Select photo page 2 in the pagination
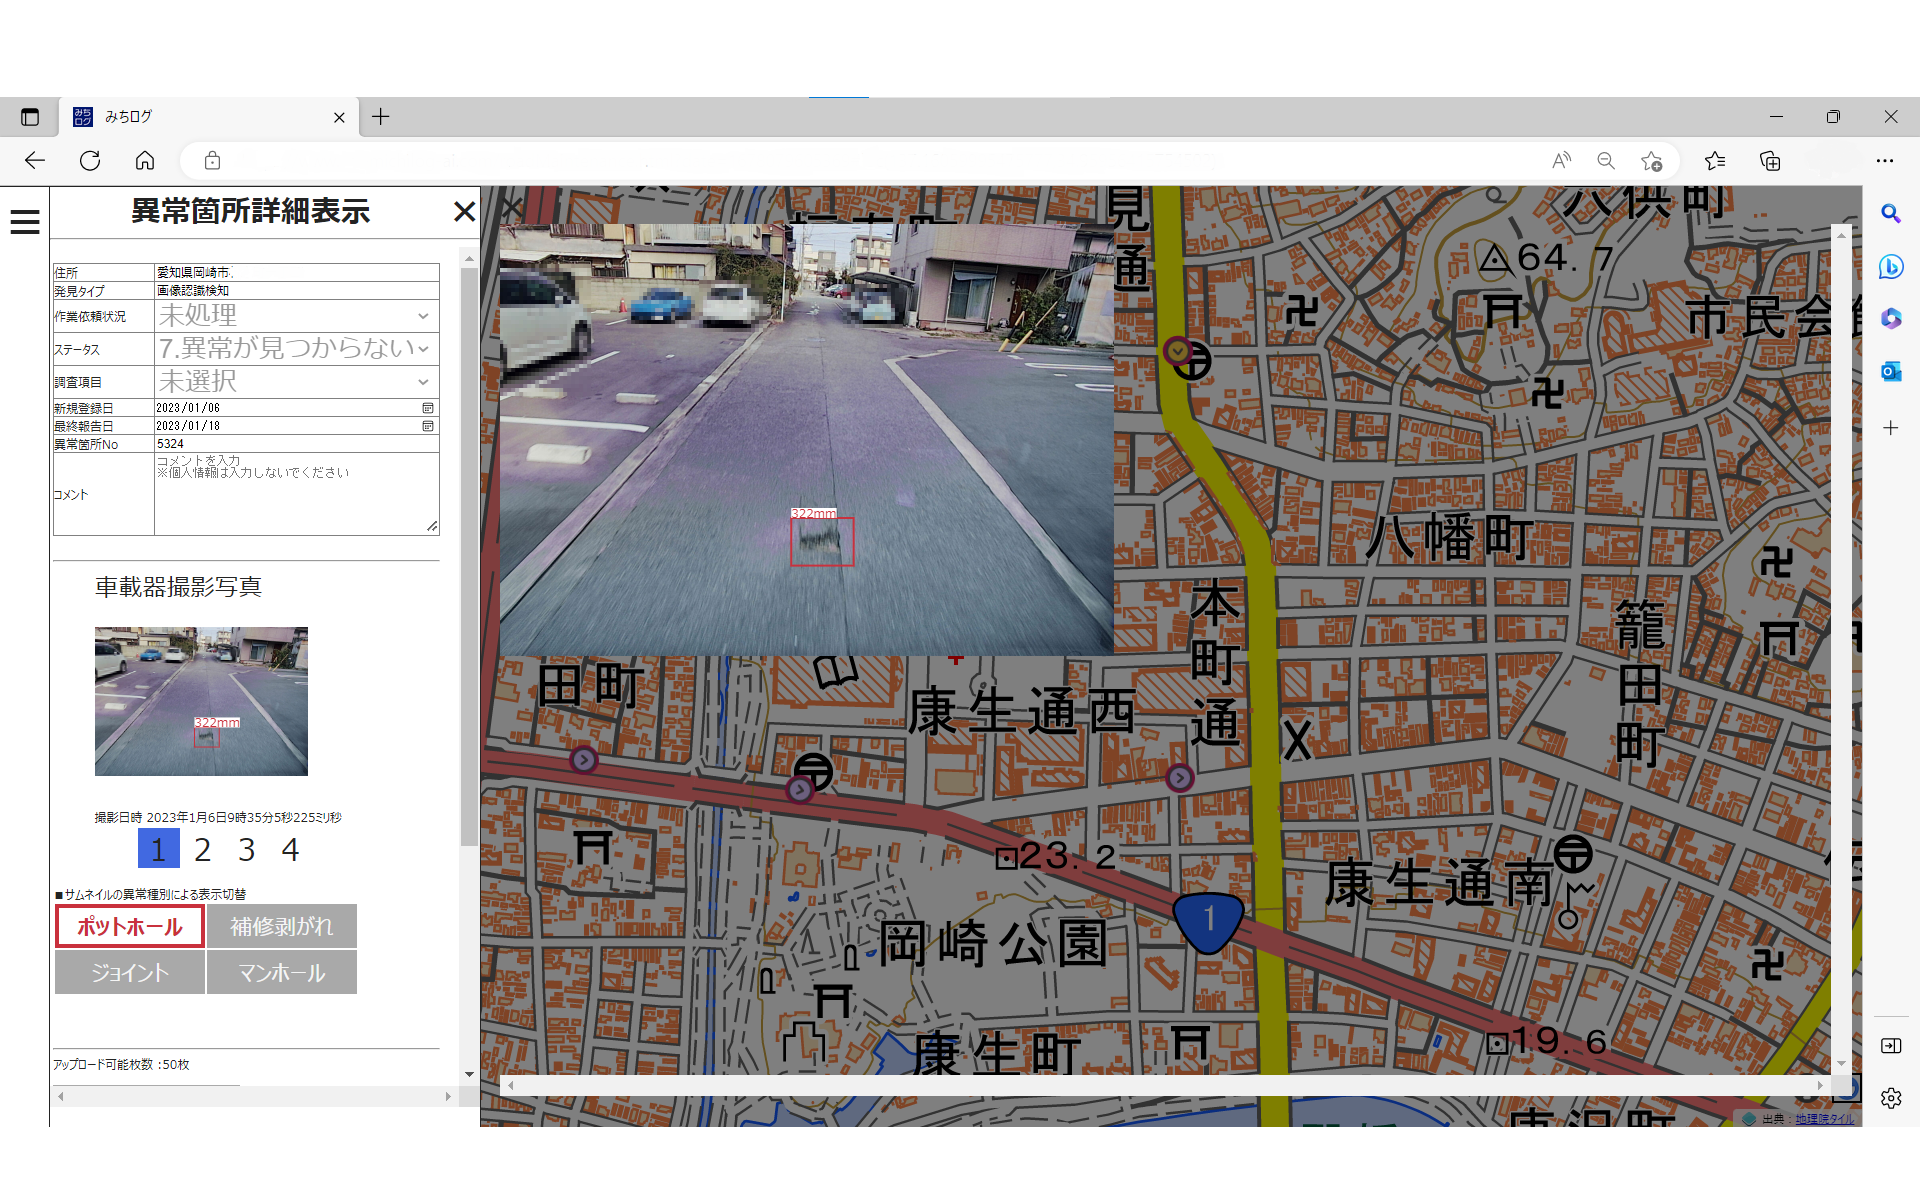 (202, 848)
